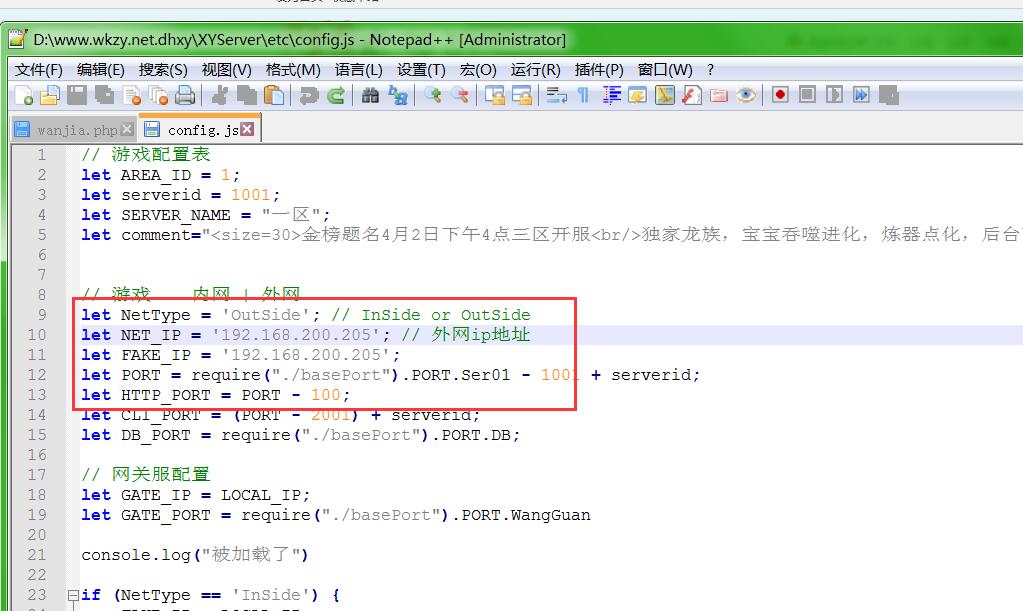This screenshot has height=611, width=1023.
Task: Click the Open file folder icon
Action: click(x=49, y=96)
